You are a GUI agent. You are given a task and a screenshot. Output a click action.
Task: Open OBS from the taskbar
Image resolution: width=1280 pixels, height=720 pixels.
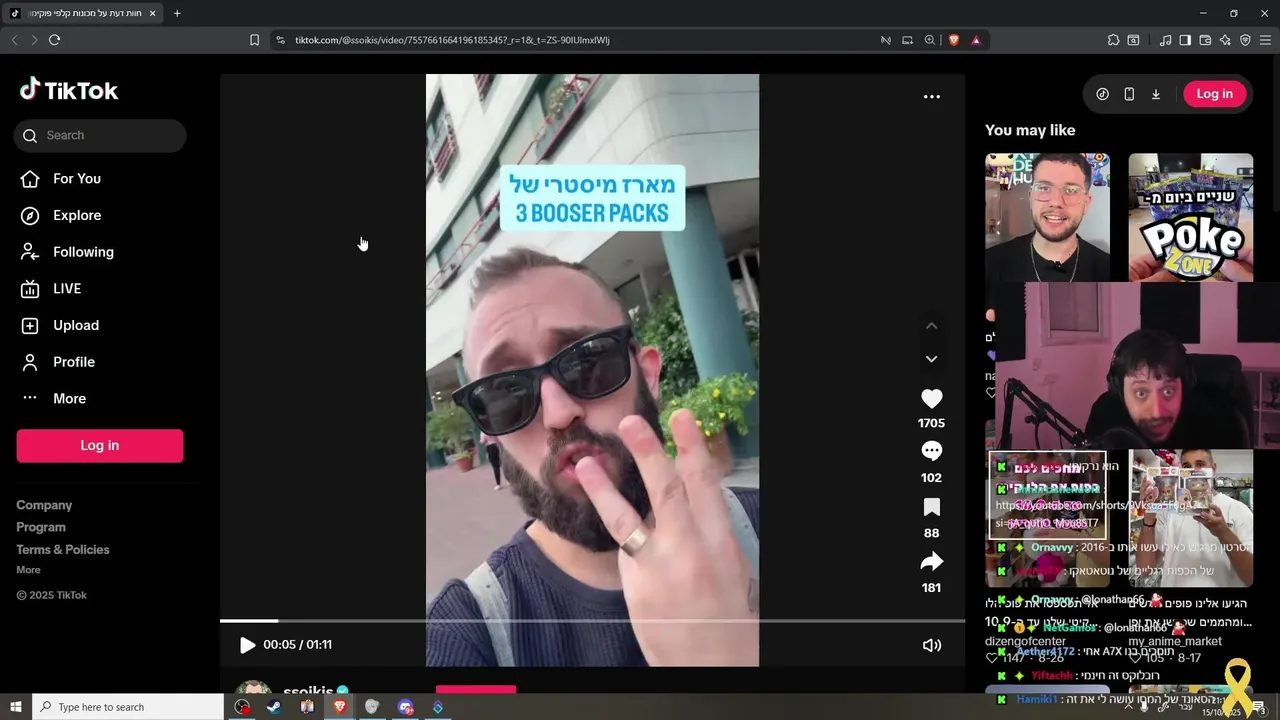click(242, 707)
